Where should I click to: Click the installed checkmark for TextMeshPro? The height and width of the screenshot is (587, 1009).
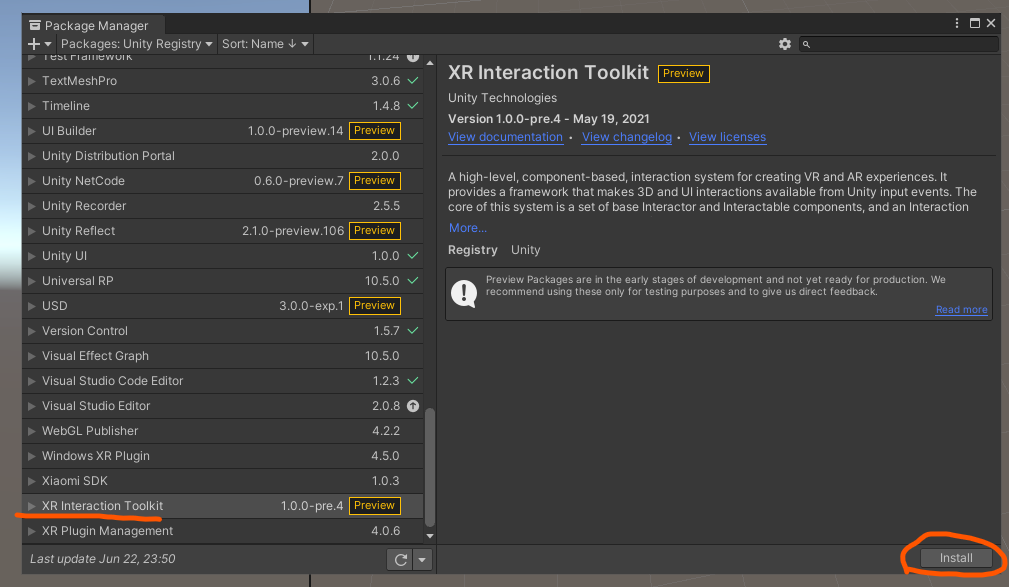click(x=413, y=80)
